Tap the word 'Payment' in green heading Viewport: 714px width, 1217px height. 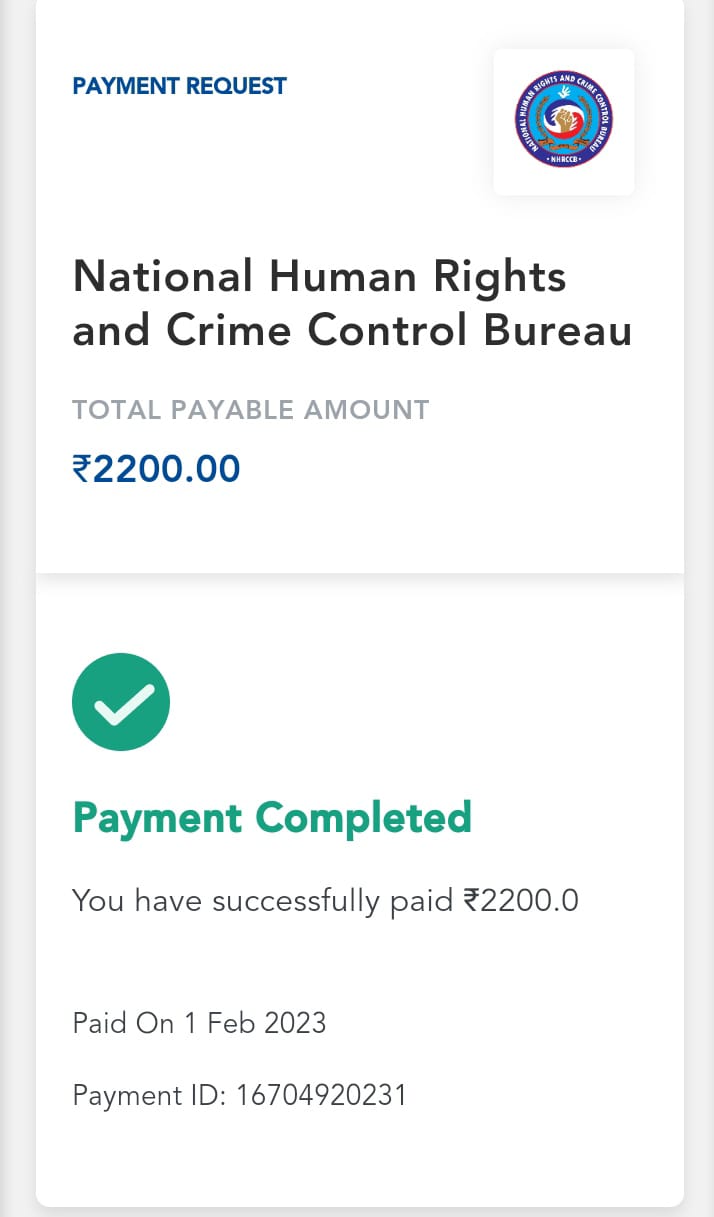(x=158, y=818)
